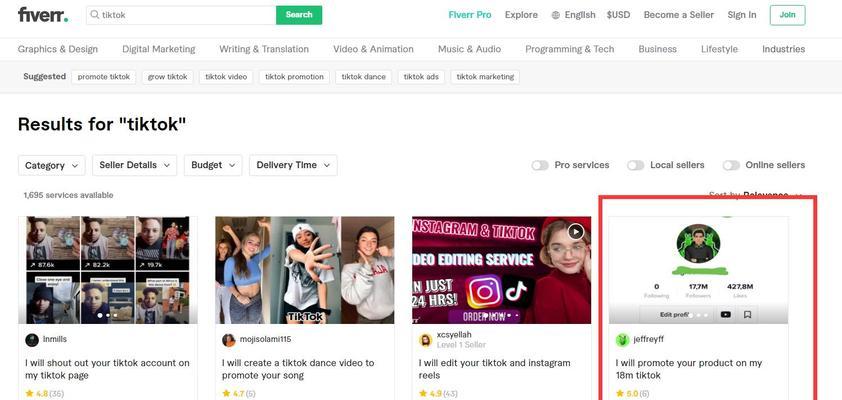This screenshot has height=400, width=842.
Task: Click the 5.0 star rating on jeffreyff gig
Action: [x=633, y=394]
